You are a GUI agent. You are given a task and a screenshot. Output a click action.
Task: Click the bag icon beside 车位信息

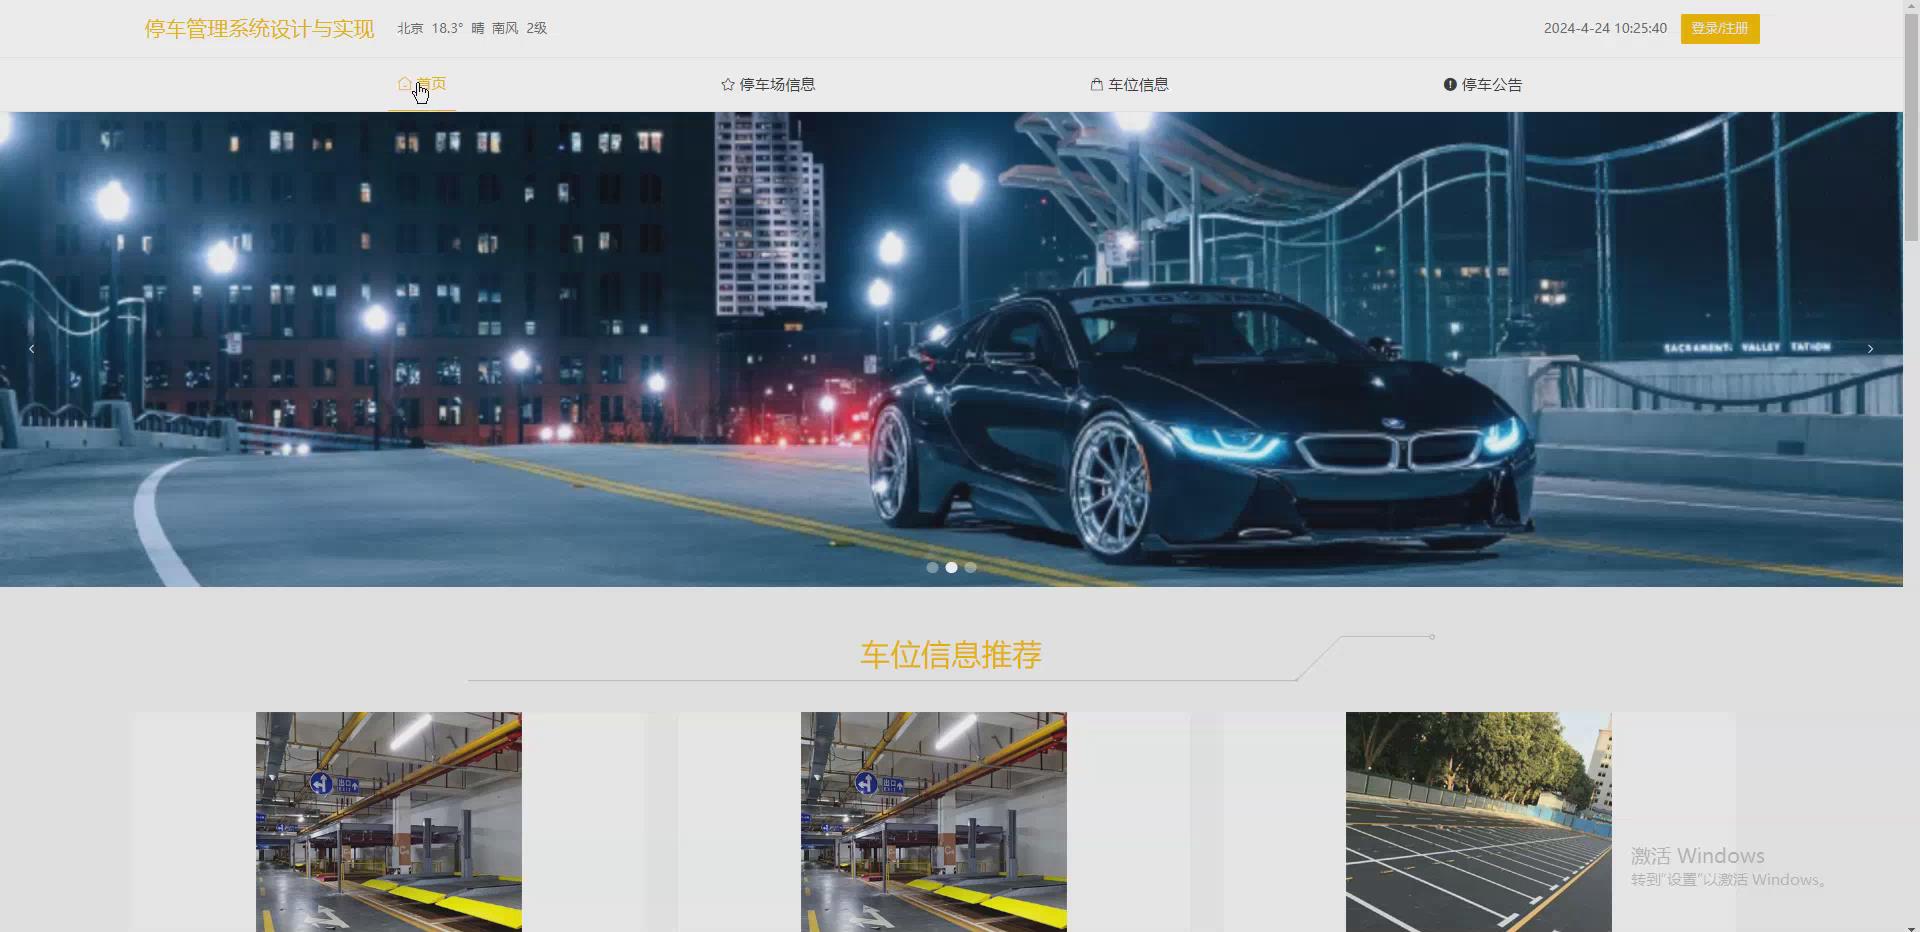click(1097, 85)
